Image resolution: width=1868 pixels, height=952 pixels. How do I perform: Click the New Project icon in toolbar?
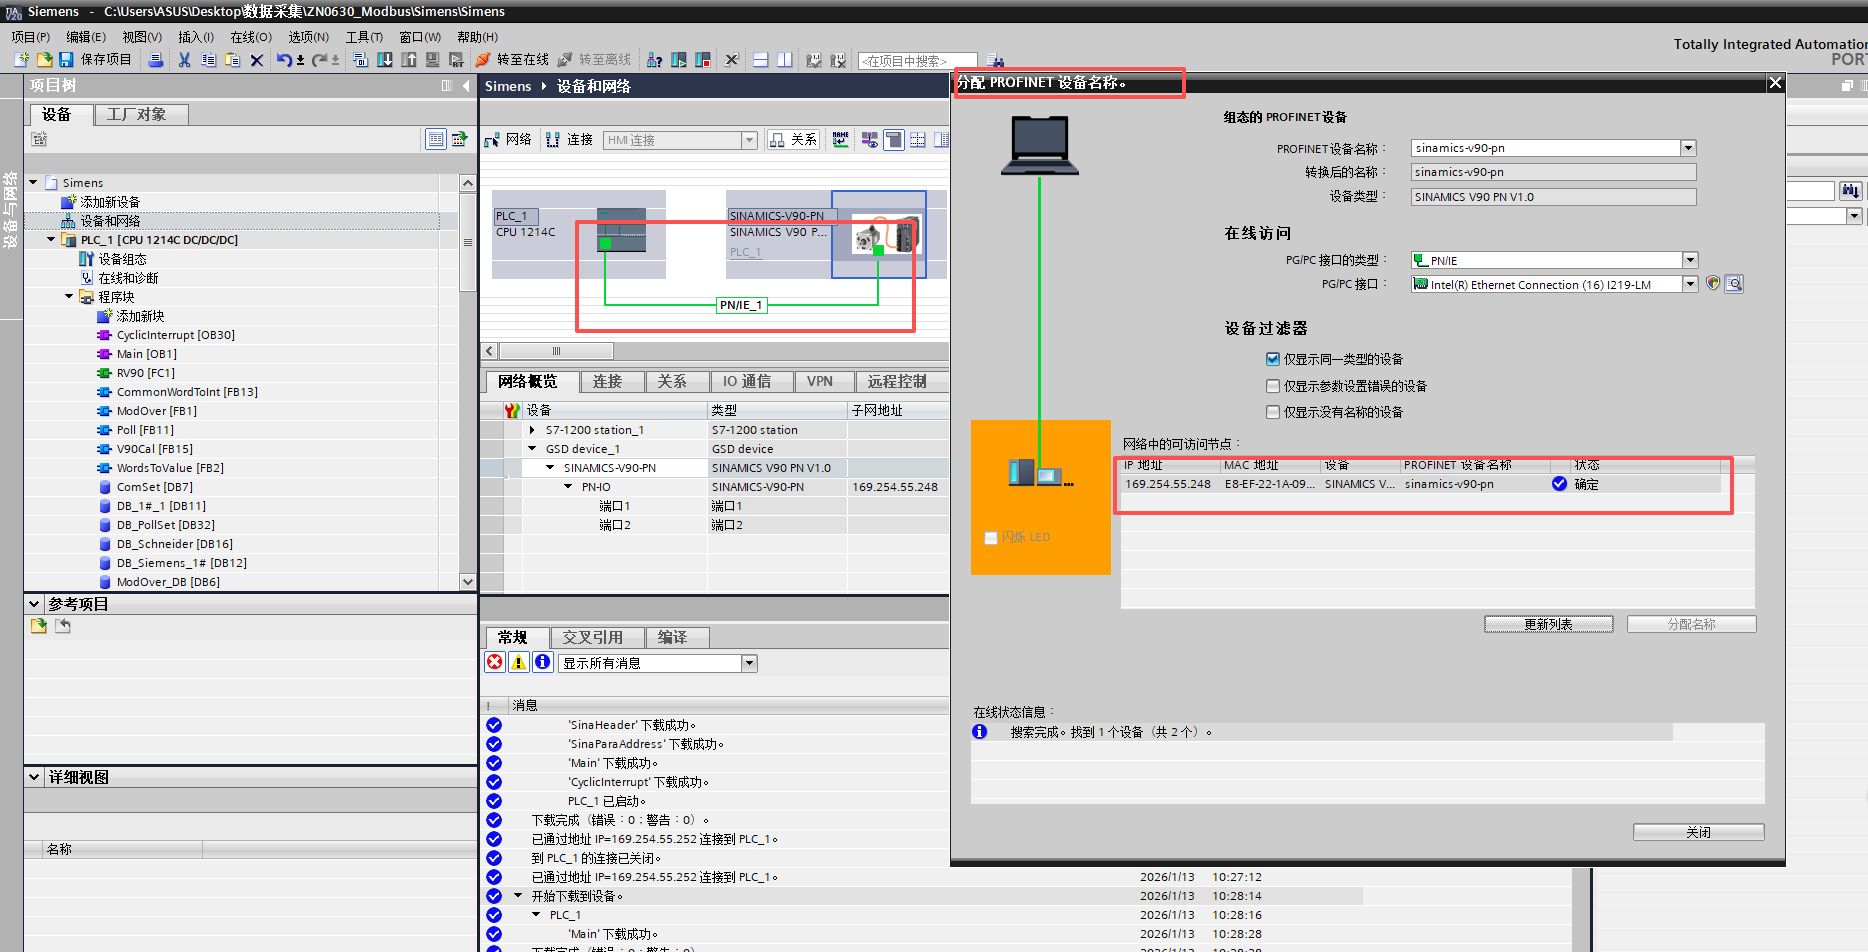tap(21, 60)
